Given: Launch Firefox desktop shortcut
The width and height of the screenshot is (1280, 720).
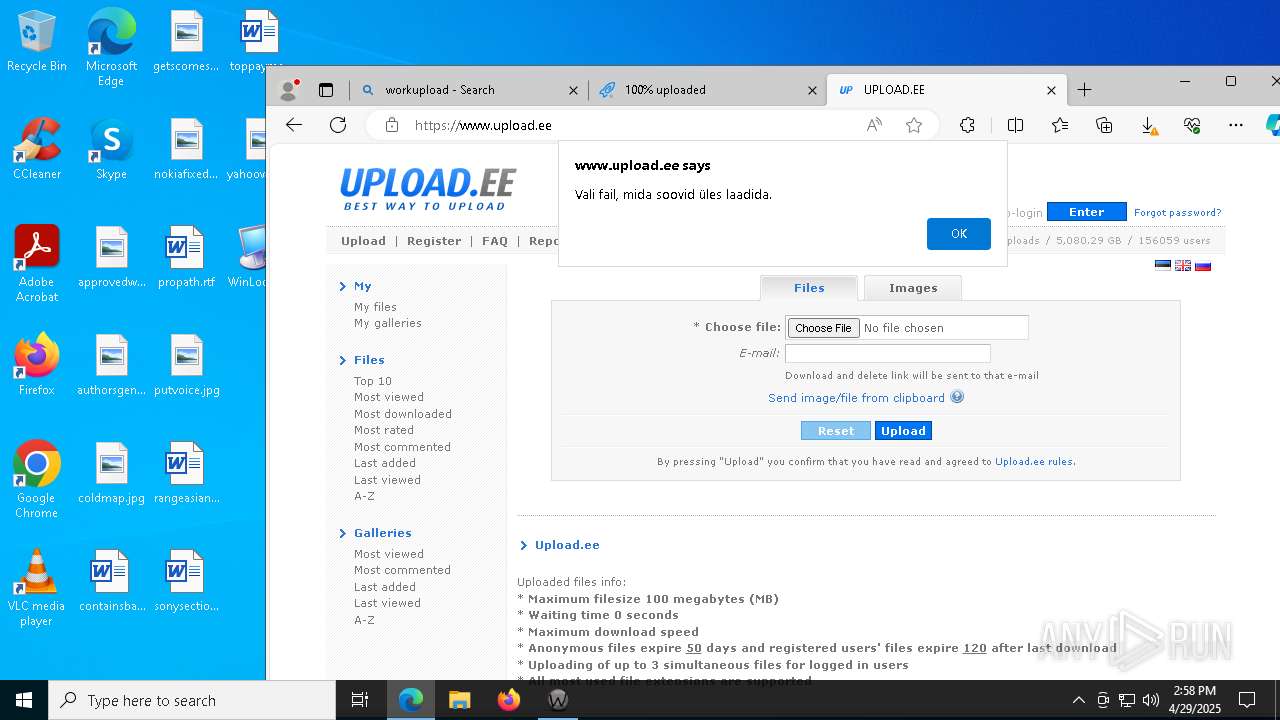Looking at the screenshot, I should (37, 365).
